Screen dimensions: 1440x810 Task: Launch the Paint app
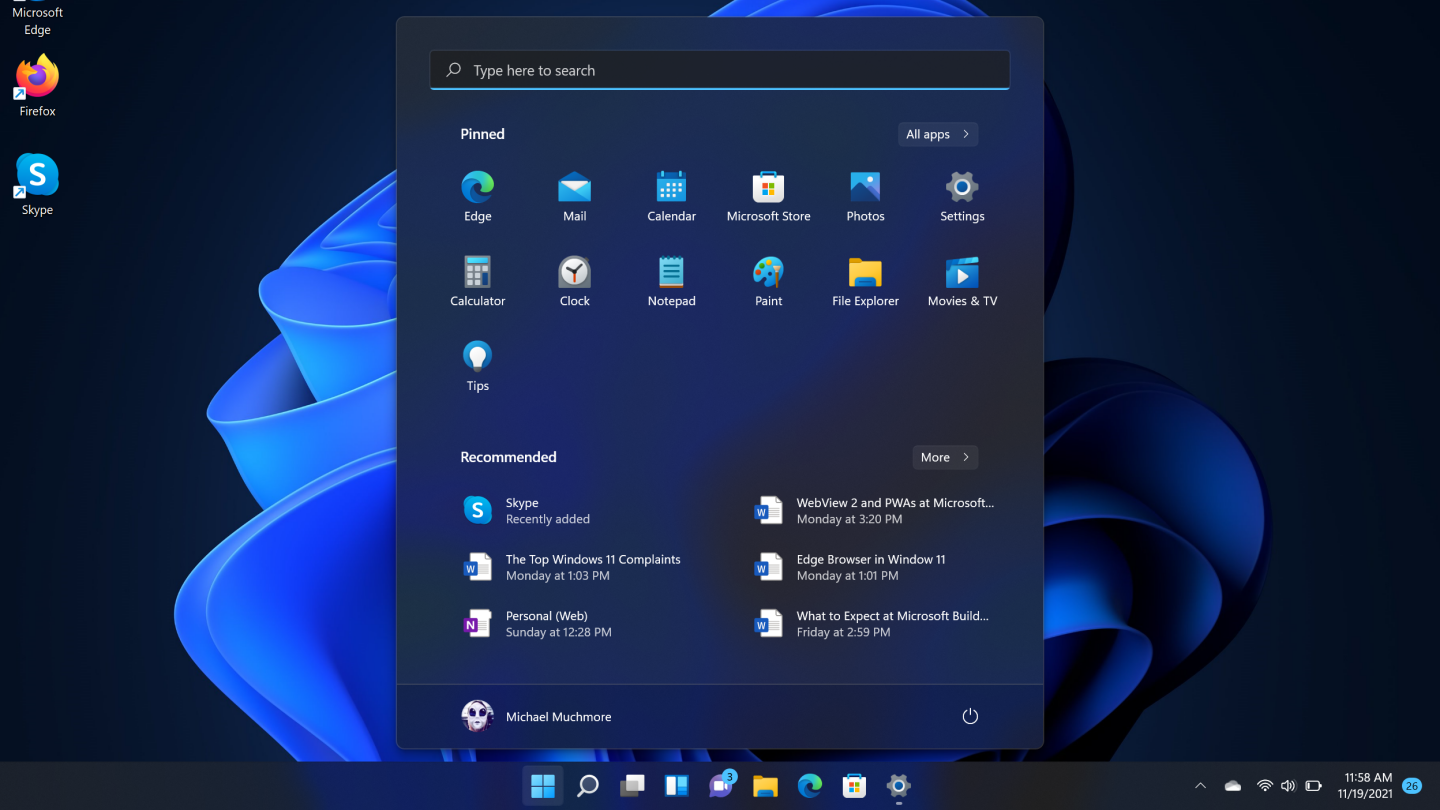click(768, 280)
